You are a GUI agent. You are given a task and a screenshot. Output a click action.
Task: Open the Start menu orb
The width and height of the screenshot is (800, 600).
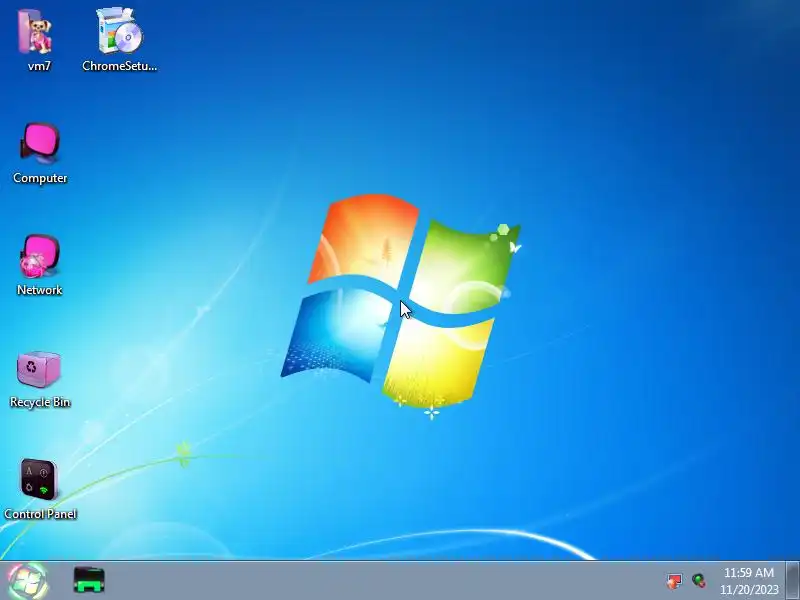28,581
